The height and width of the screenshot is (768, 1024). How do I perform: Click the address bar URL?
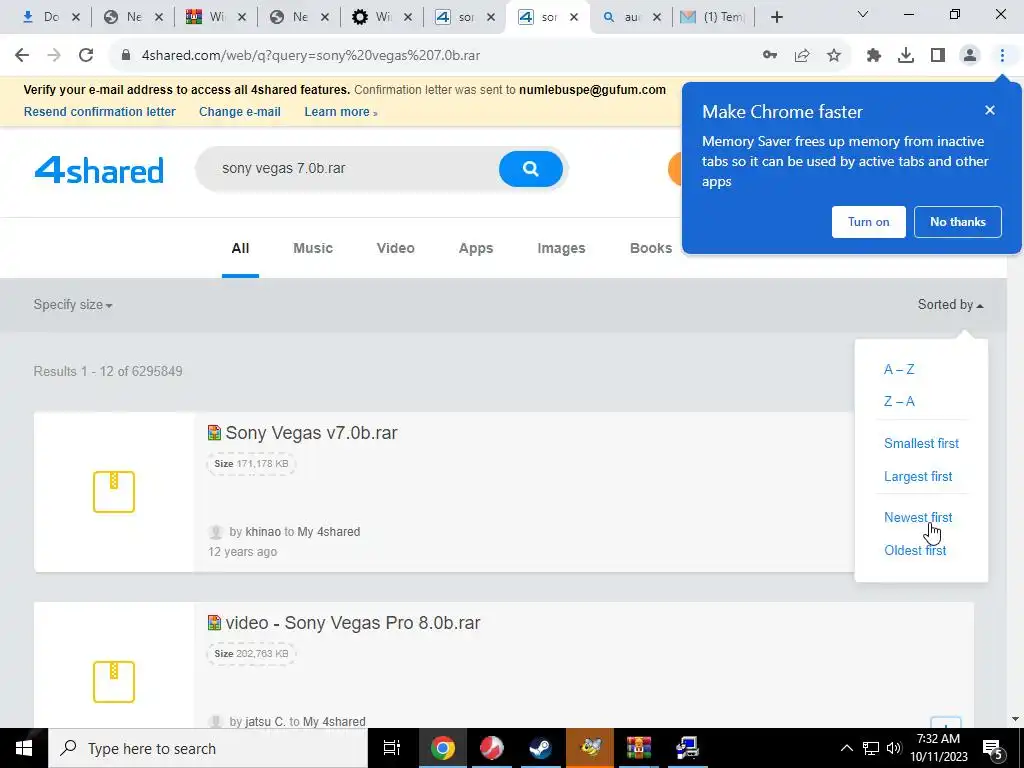click(311, 56)
